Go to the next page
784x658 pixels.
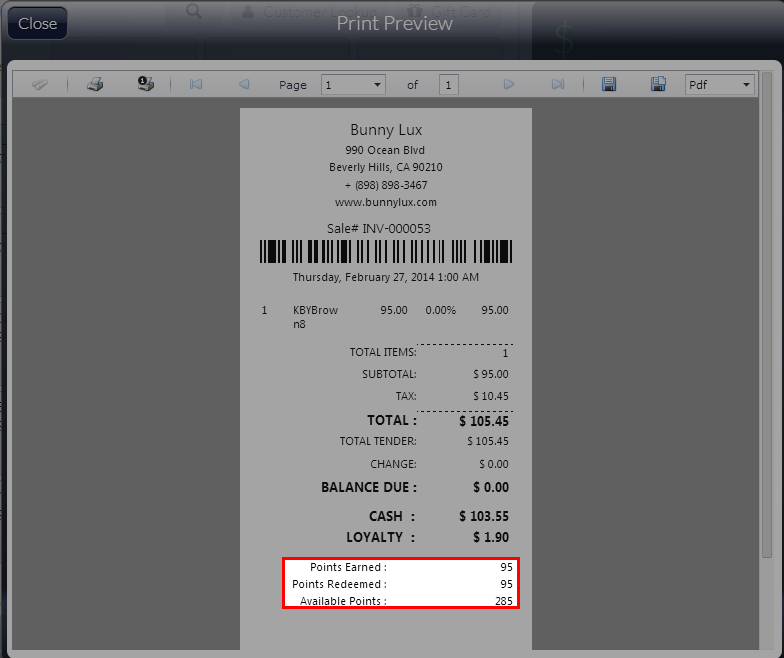508,85
